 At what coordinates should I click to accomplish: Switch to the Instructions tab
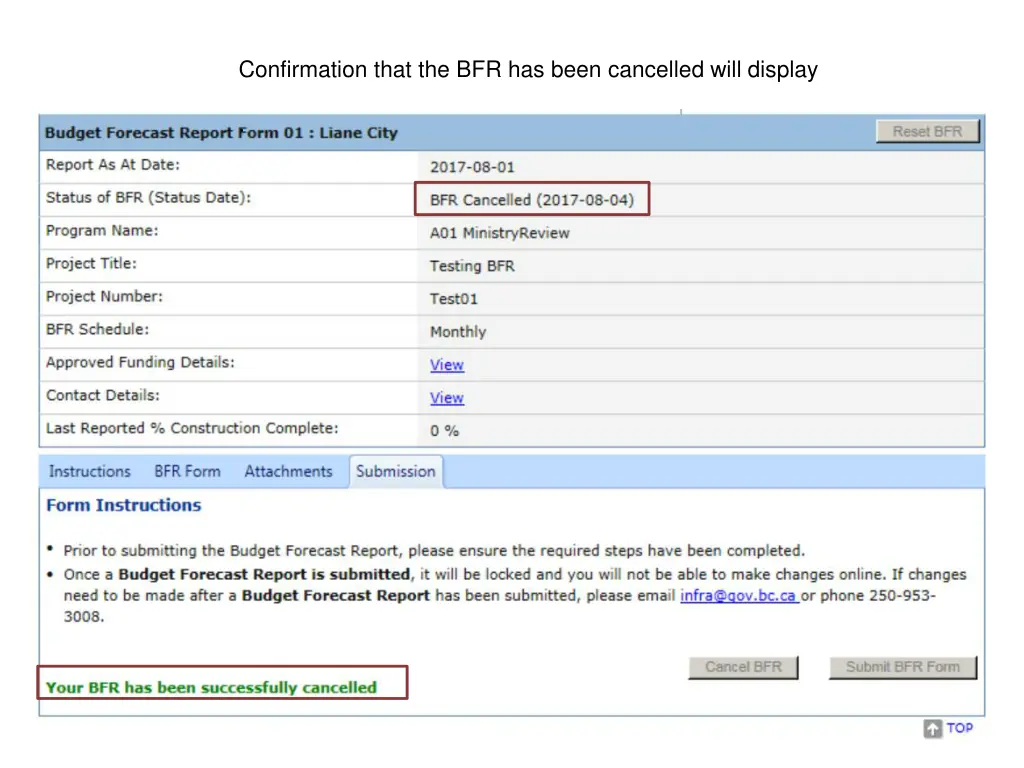click(x=89, y=472)
